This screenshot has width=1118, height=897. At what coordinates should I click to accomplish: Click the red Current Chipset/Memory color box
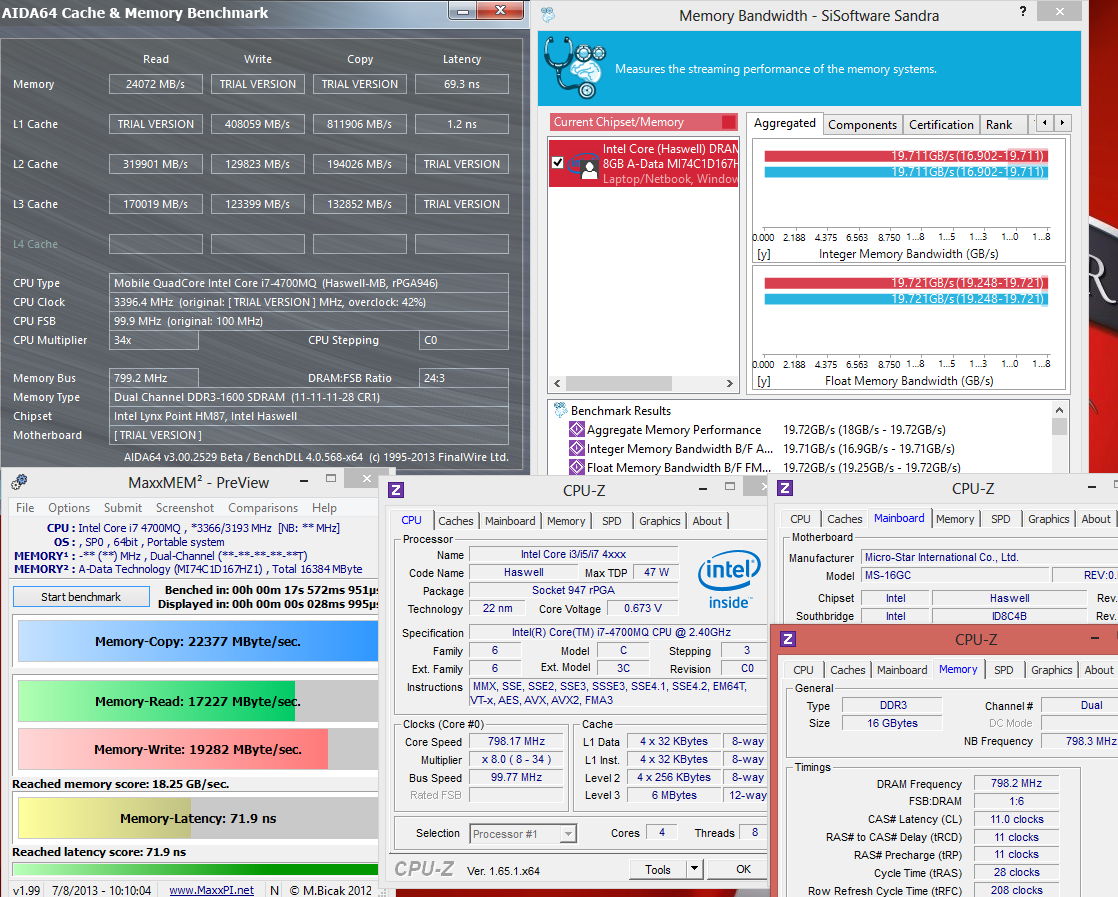[729, 122]
